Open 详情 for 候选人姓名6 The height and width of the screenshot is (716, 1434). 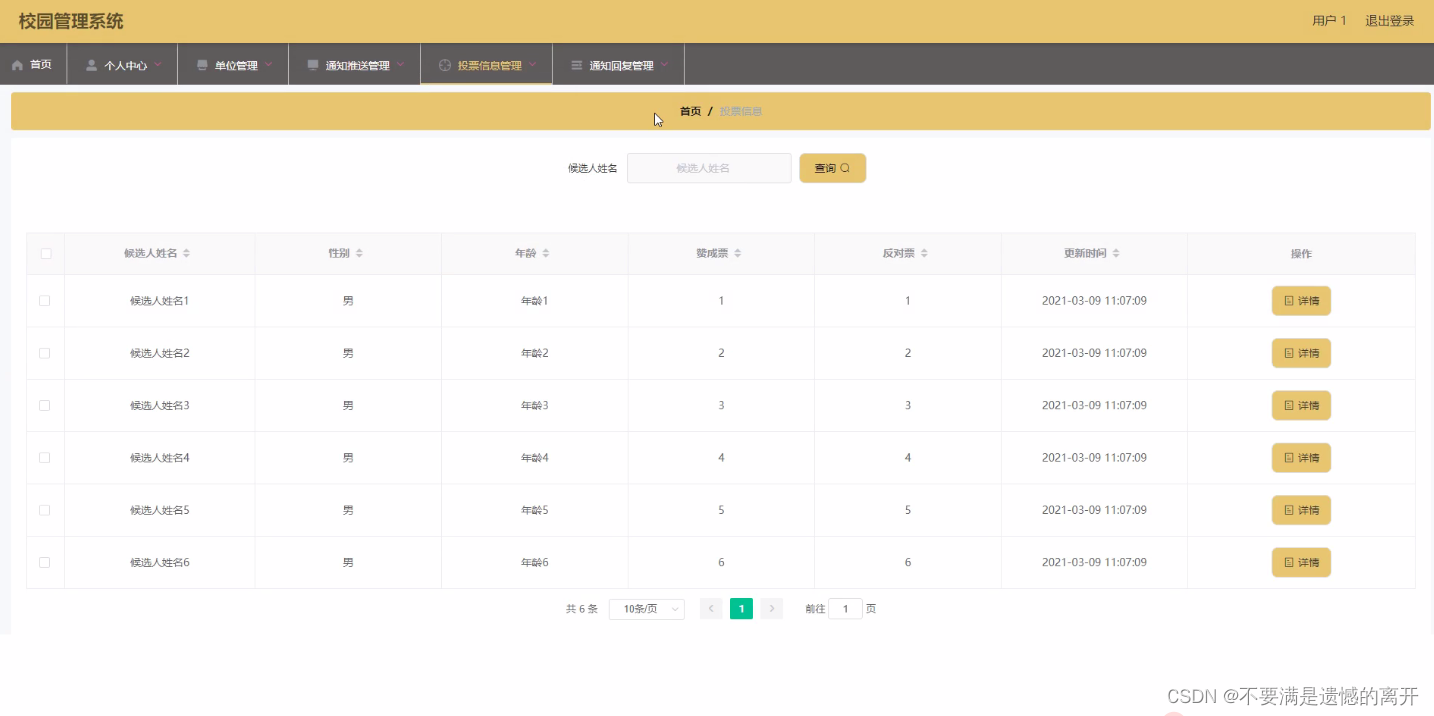tap(1301, 562)
